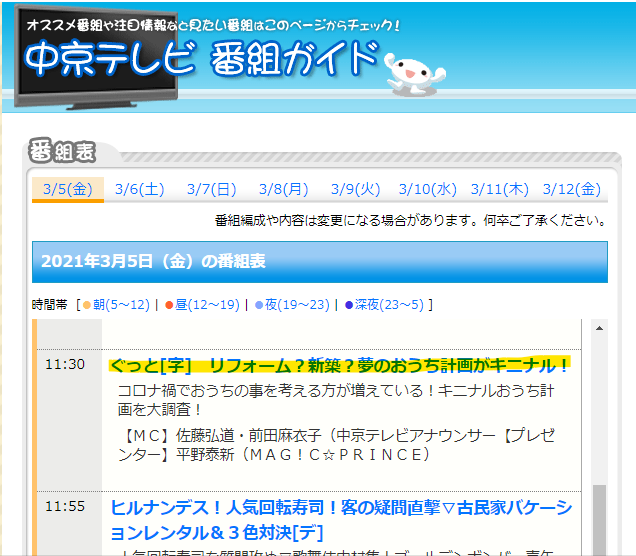Go to the 3/12(金) tab

[x=572, y=189]
